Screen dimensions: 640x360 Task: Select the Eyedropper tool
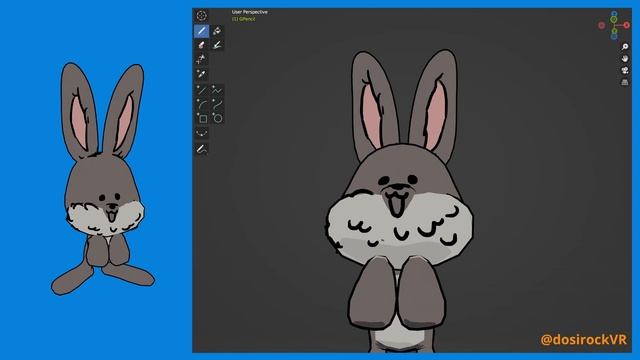(201, 74)
